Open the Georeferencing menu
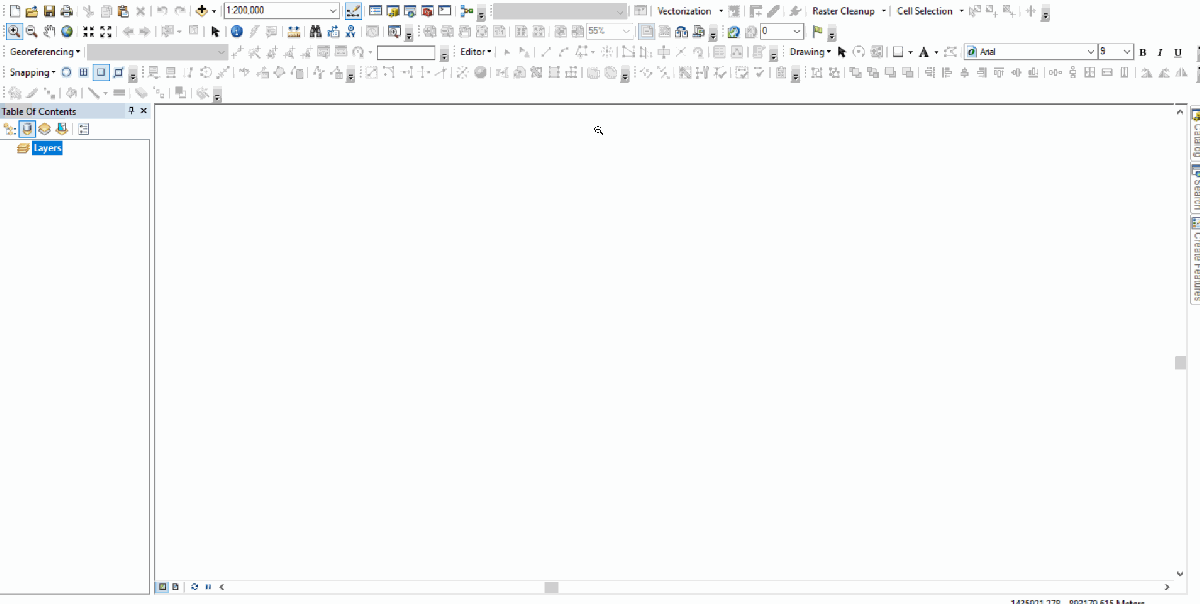Image resolution: width=1200 pixels, height=604 pixels. (45, 52)
